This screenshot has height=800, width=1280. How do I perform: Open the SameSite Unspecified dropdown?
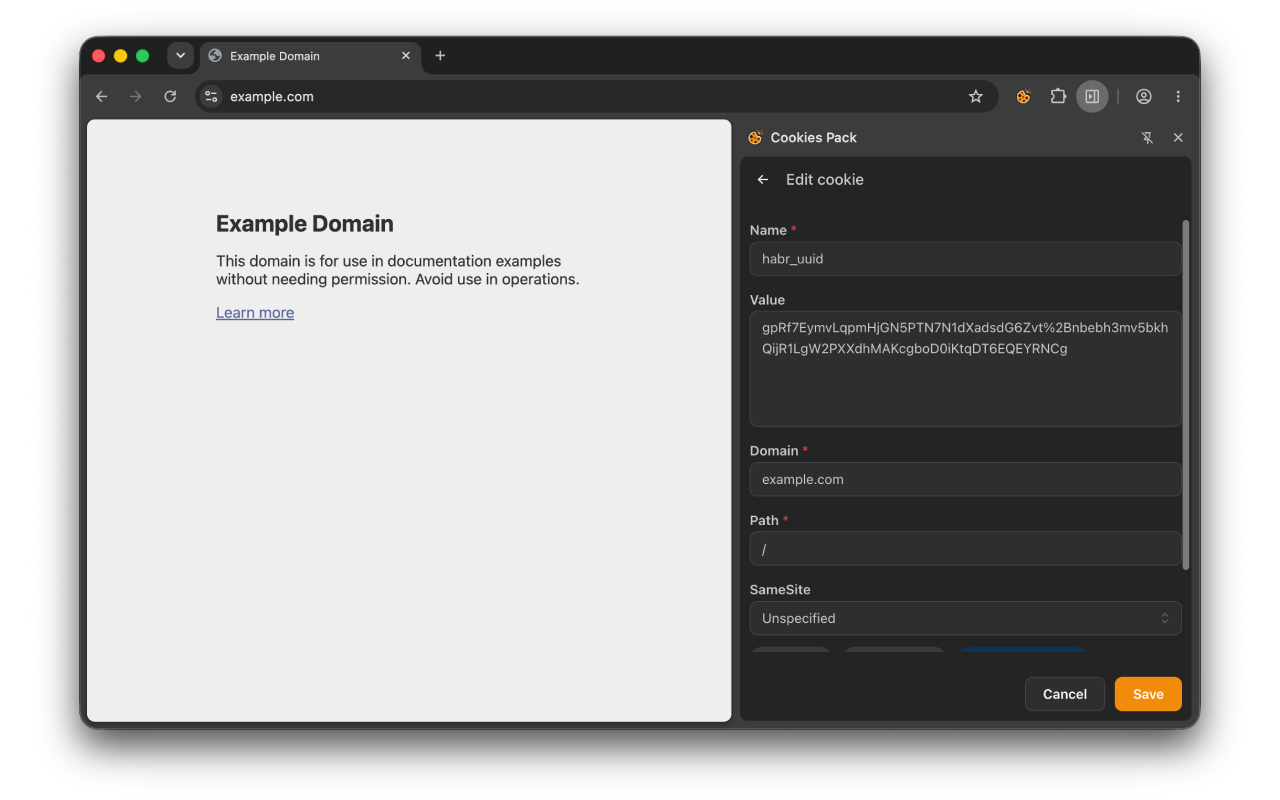(965, 618)
